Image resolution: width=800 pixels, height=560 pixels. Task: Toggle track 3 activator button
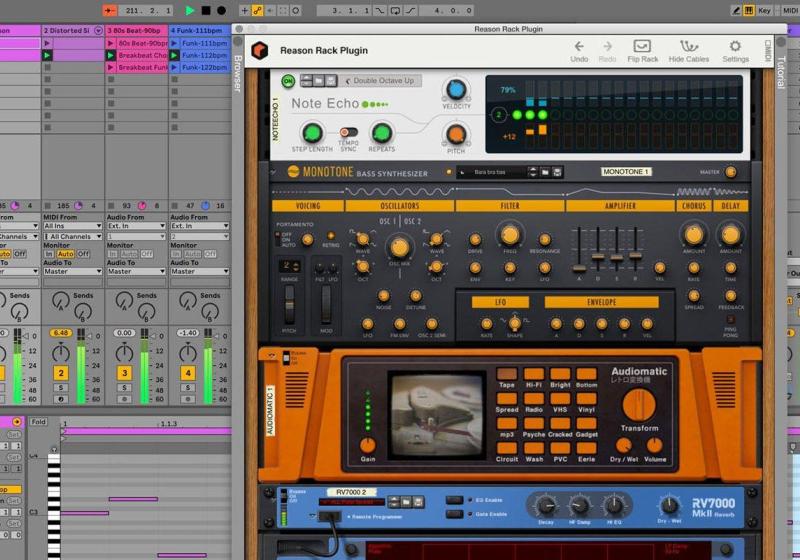click(124, 373)
